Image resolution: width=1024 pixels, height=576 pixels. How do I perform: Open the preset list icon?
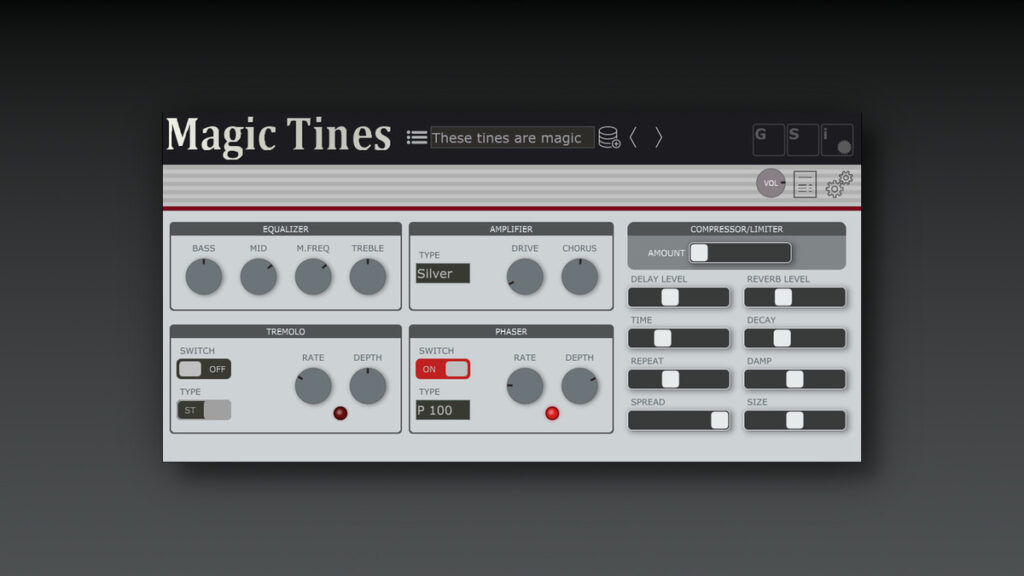[417, 137]
